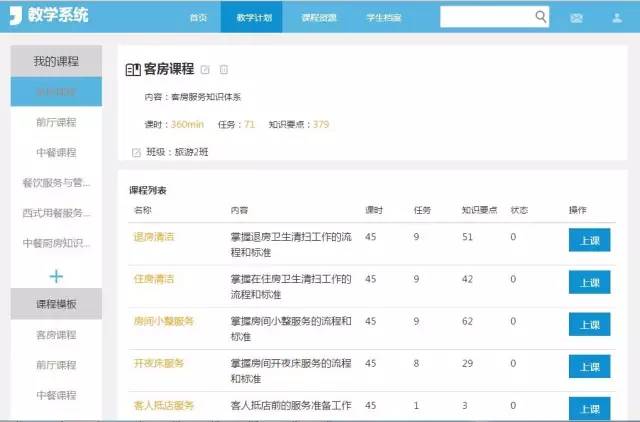
Task: Select 前厅课程 under 我的课程
Action: coord(56,122)
